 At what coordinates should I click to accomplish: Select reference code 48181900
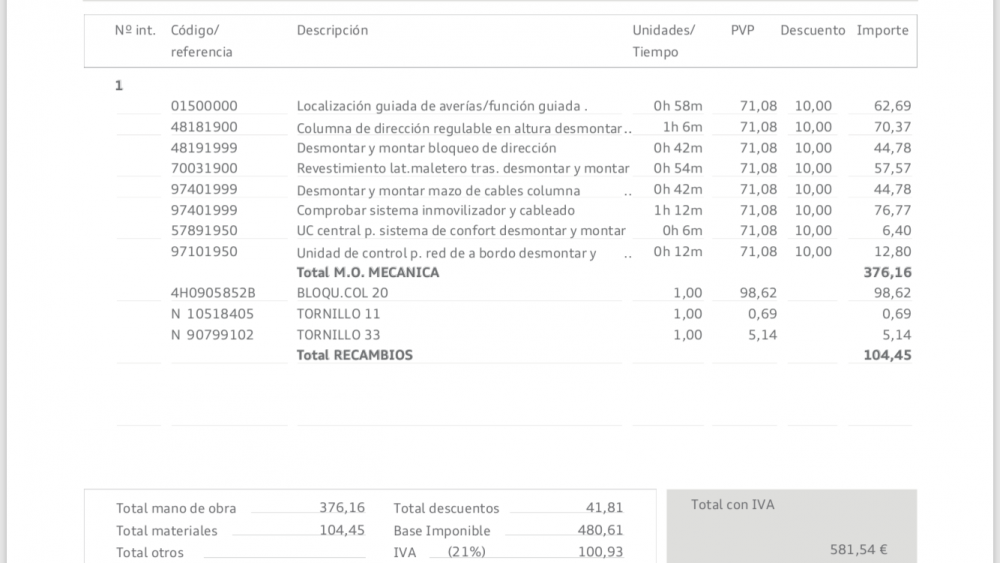tap(204, 127)
